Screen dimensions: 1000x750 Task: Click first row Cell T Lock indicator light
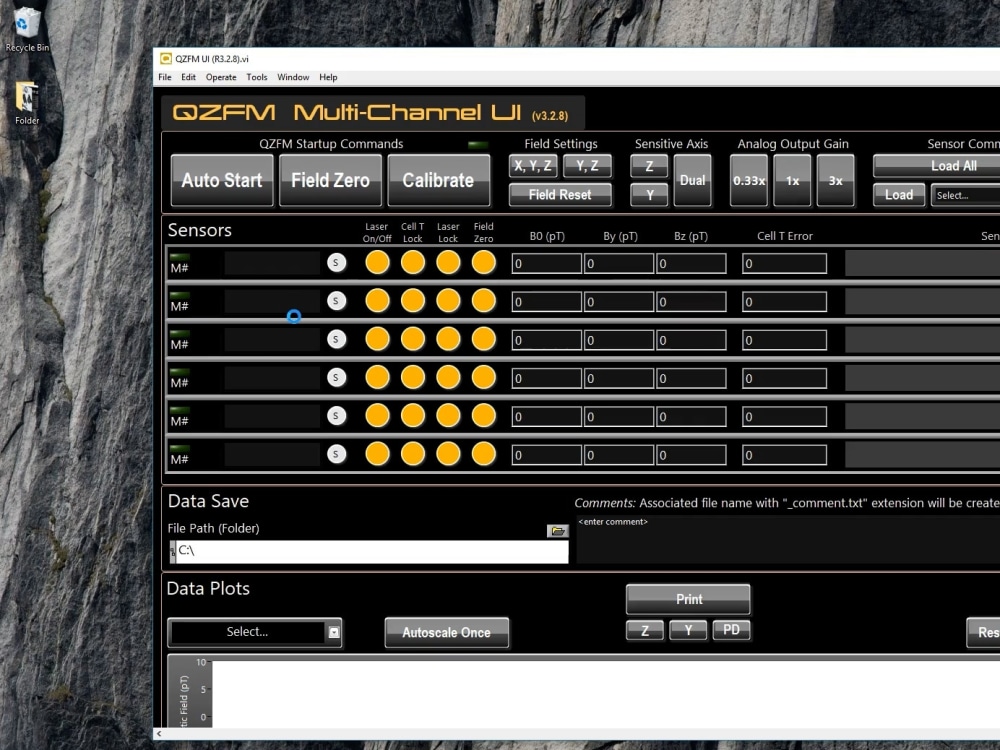pos(413,262)
